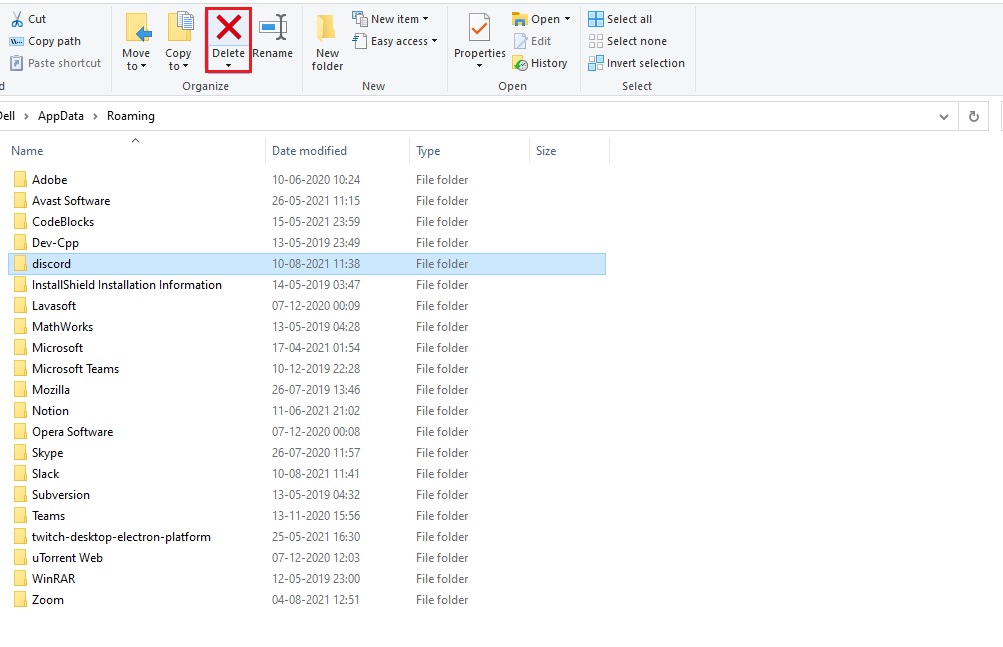Image resolution: width=1003 pixels, height=647 pixels.
Task: Click the Edit command in ribbon
Action: pyautogui.click(x=532, y=41)
